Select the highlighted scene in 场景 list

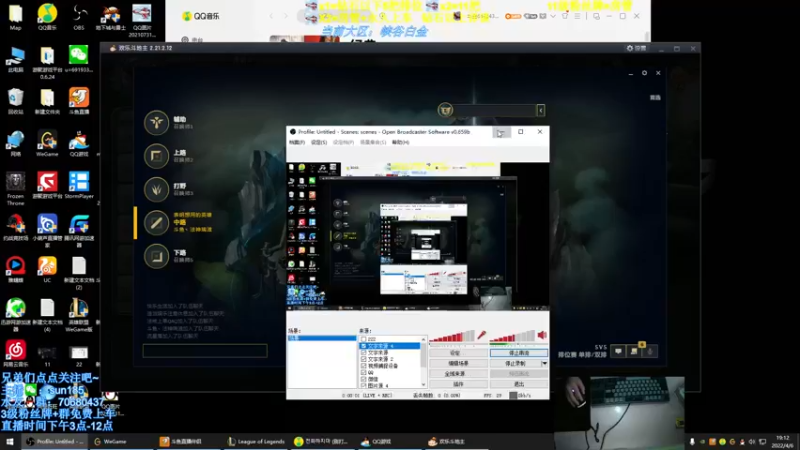[x=322, y=338]
